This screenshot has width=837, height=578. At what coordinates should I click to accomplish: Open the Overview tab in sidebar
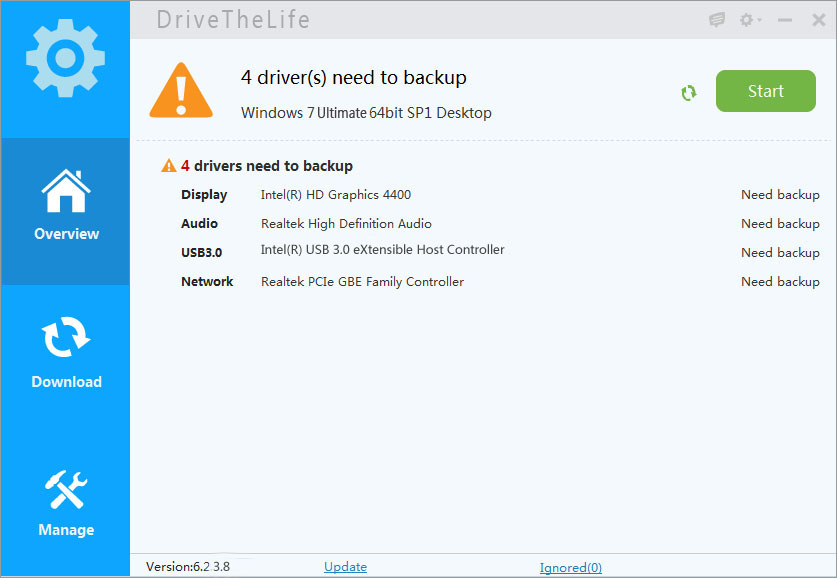[65, 211]
